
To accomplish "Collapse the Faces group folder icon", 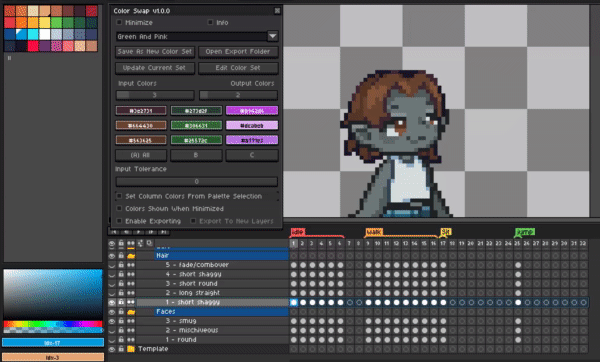I will (x=131, y=312).
